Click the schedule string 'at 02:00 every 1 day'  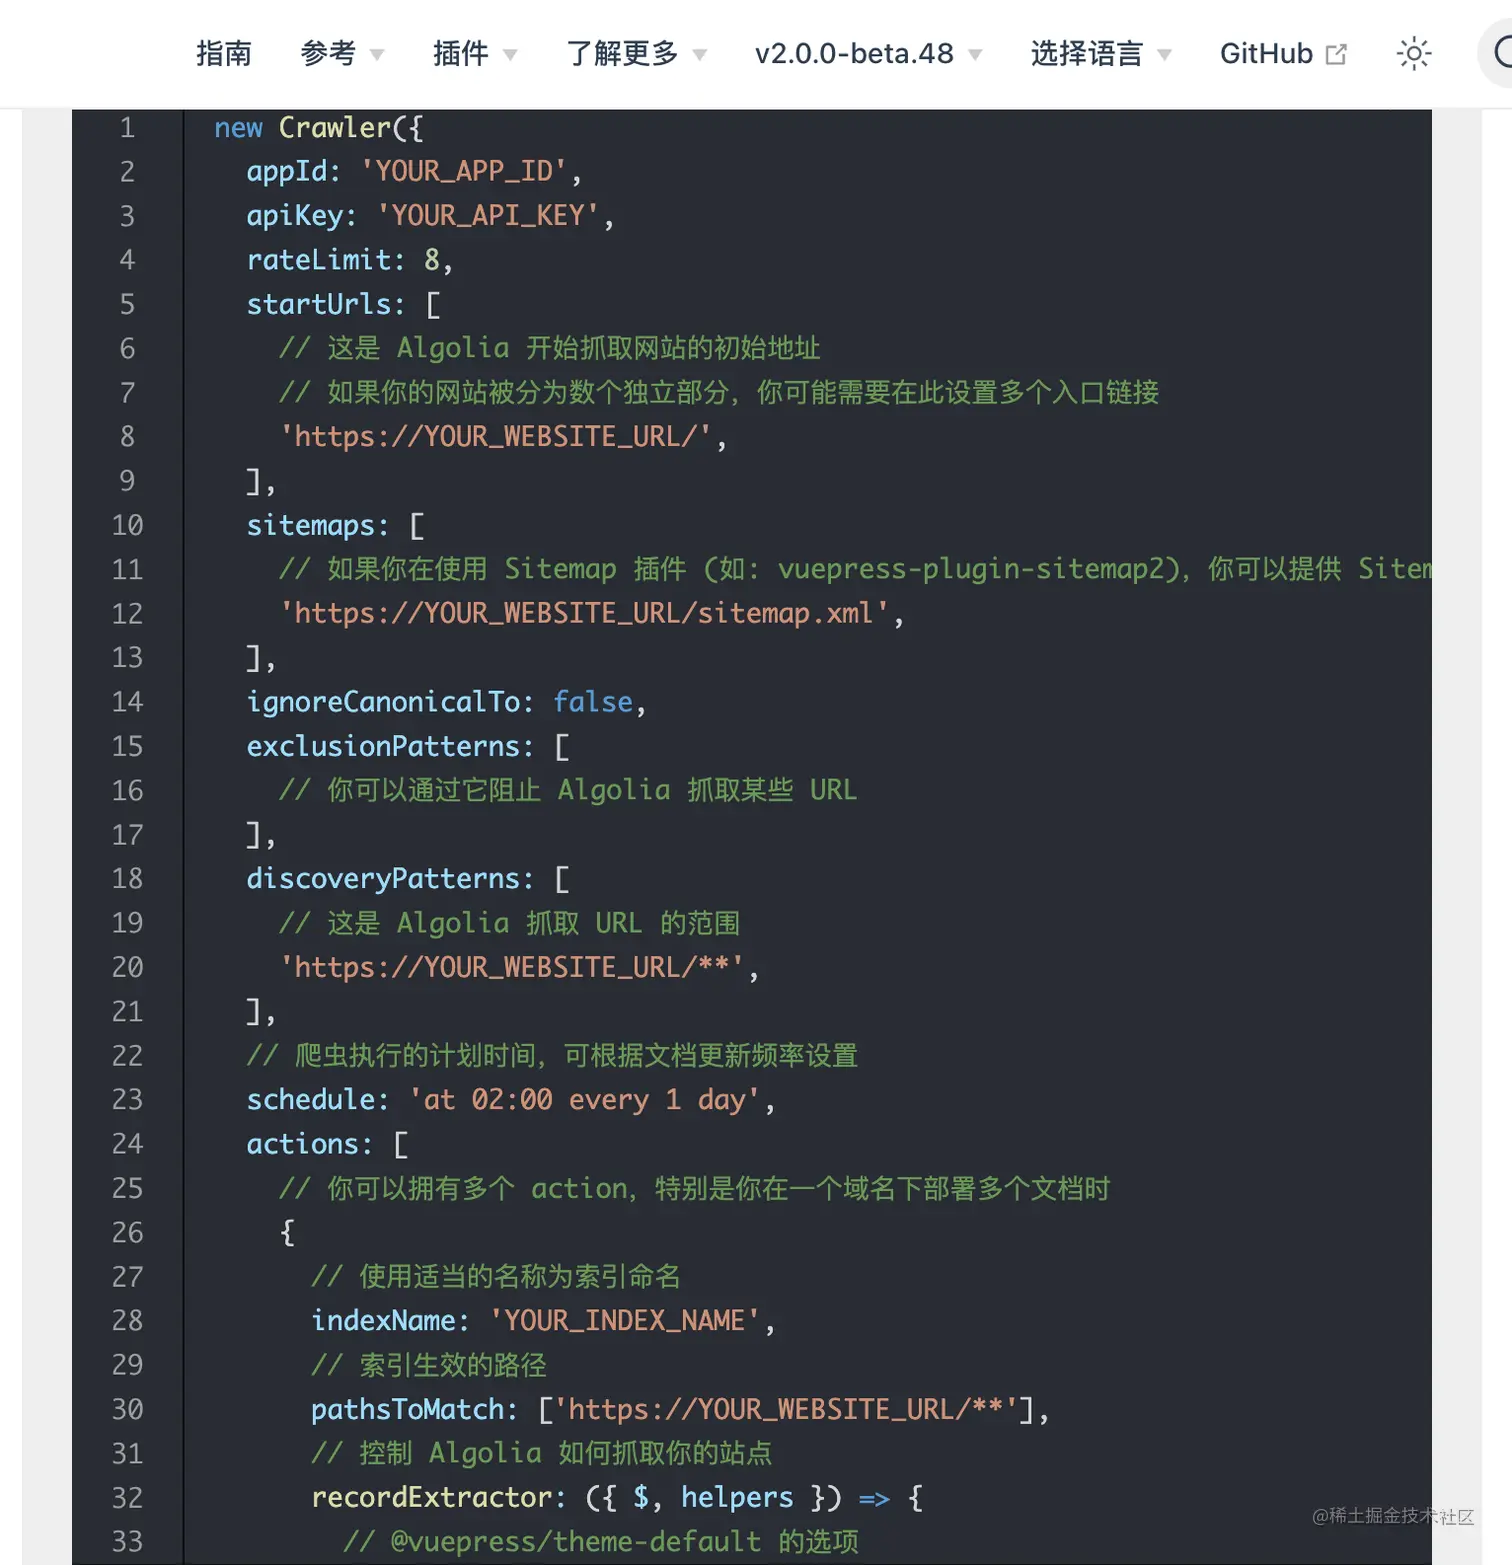pos(585,1100)
